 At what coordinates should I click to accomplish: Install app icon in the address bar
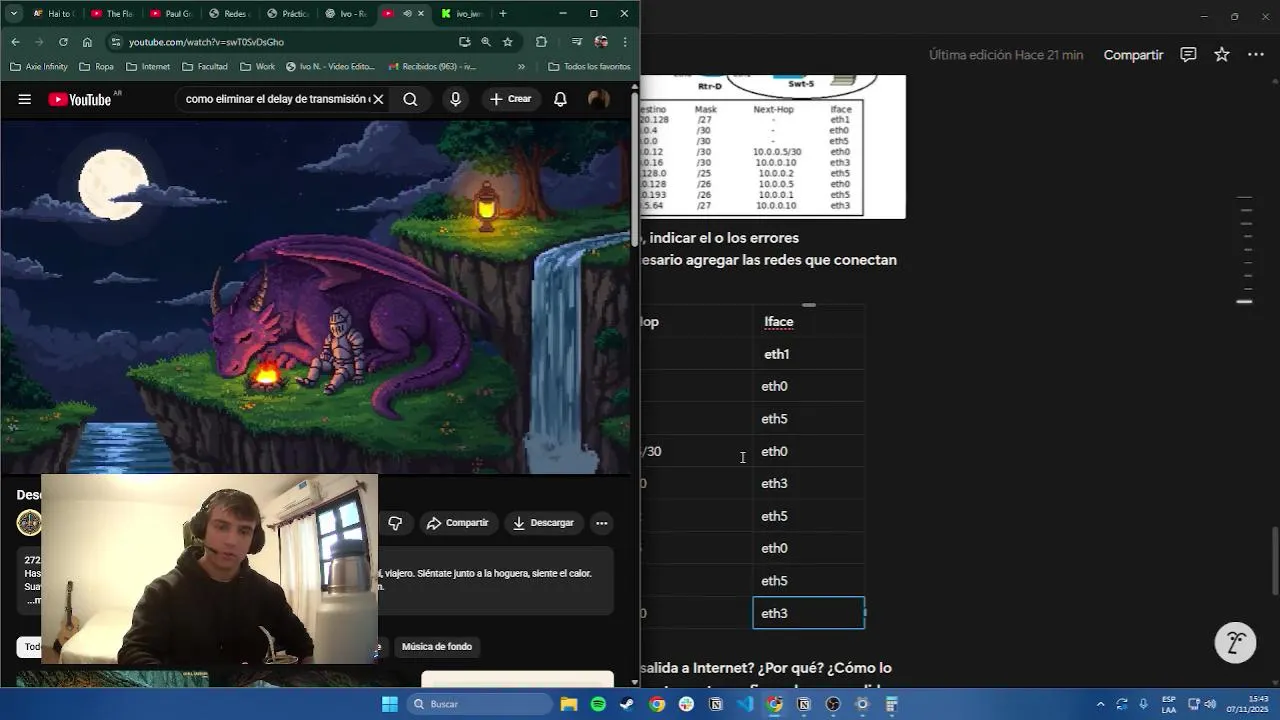click(x=464, y=42)
